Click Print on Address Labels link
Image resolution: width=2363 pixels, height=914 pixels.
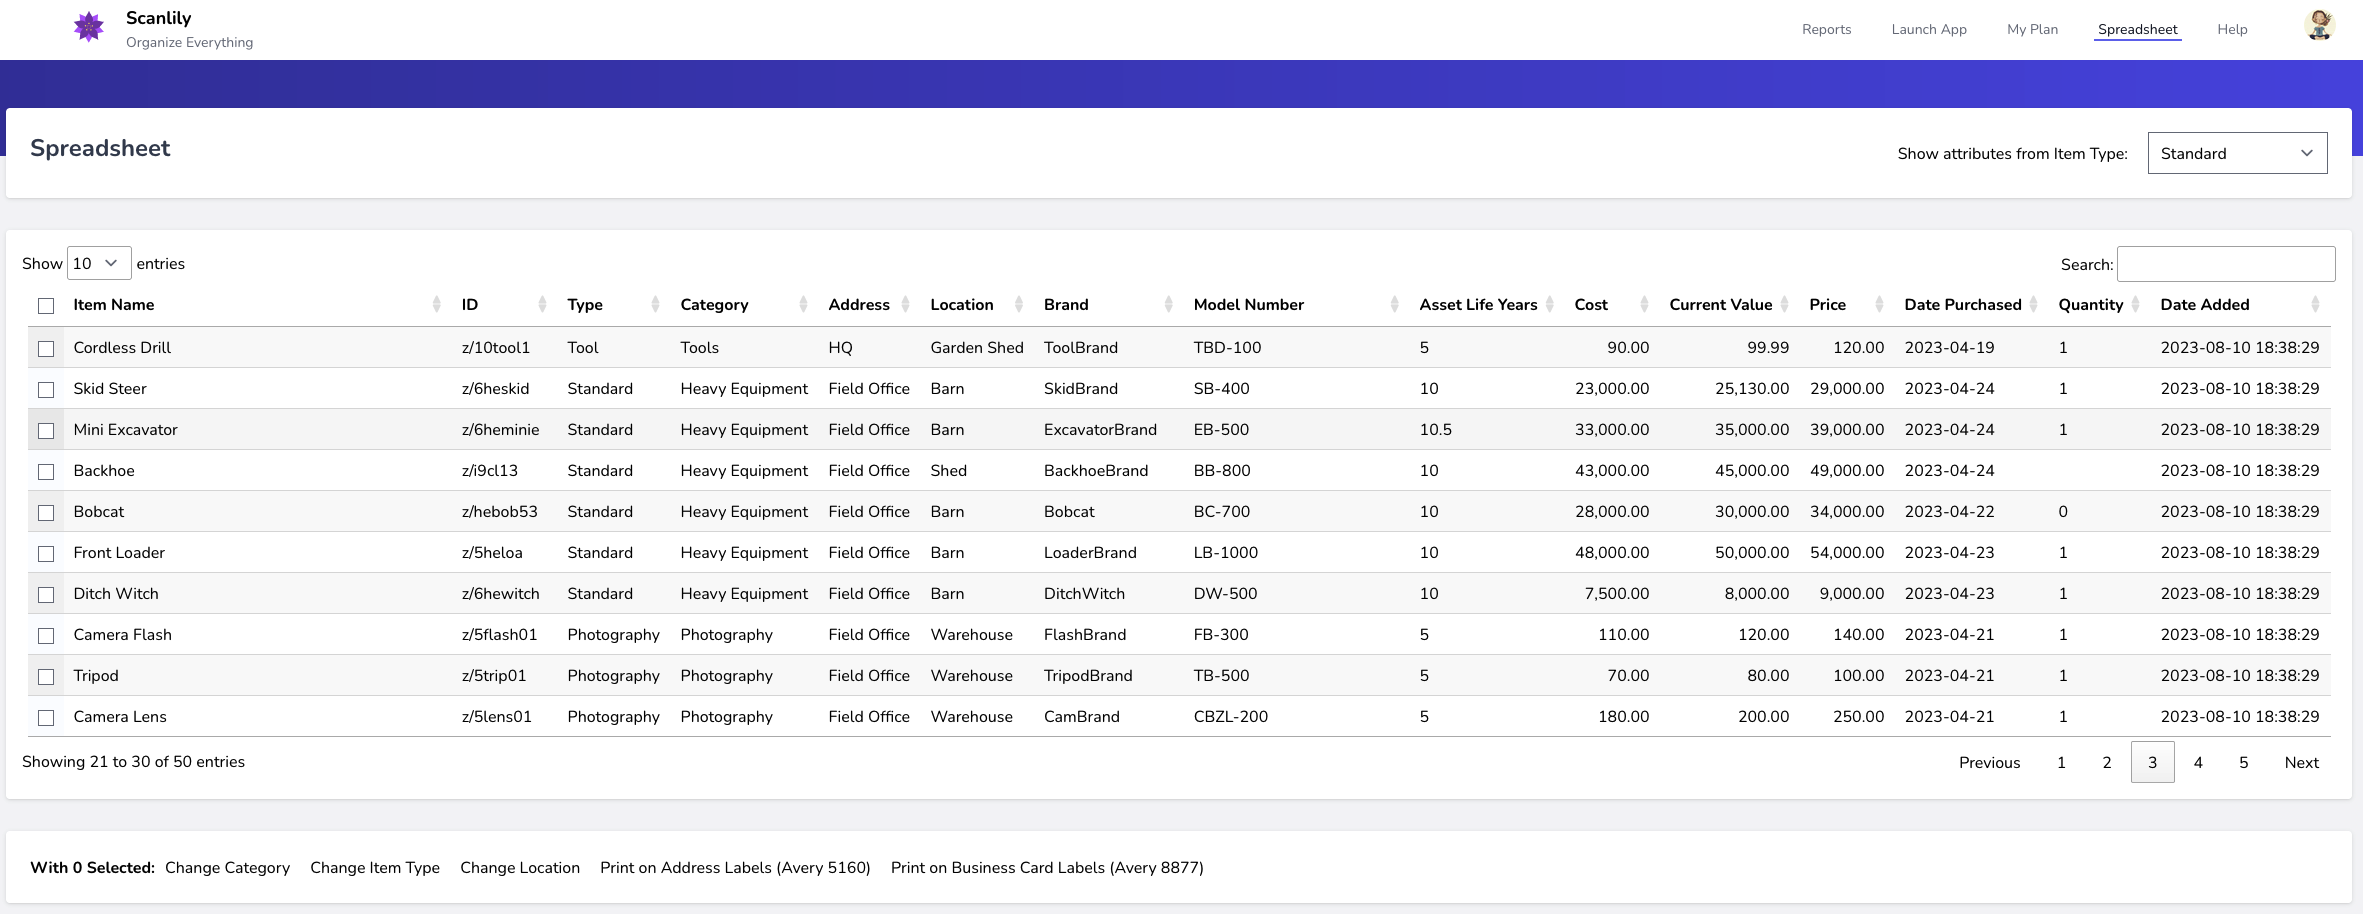point(735,868)
